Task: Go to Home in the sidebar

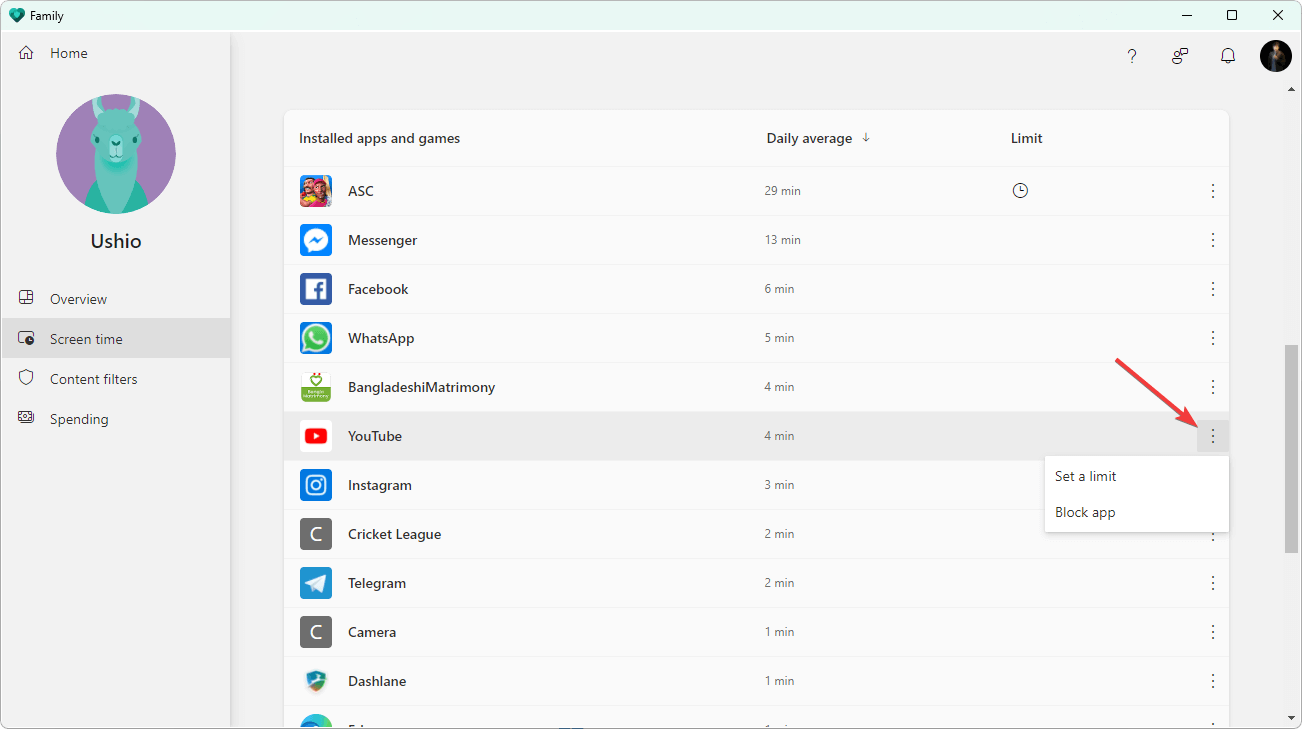Action: (x=116, y=53)
